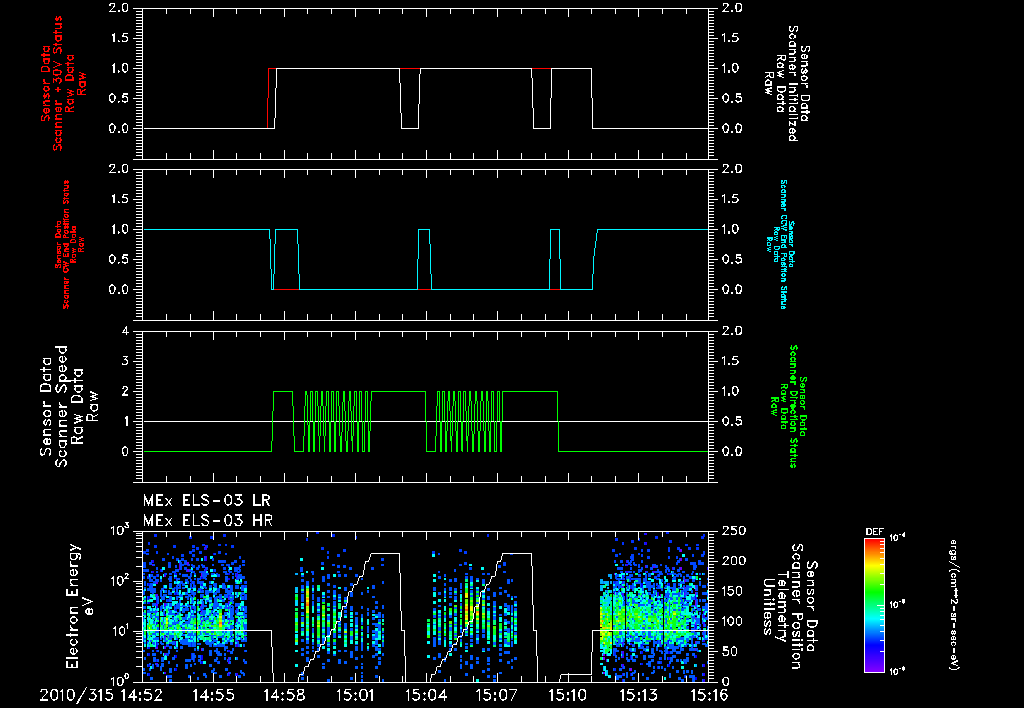
Task: Click the "50" tick on Scanner Position axis
Action: pyautogui.click(x=730, y=652)
